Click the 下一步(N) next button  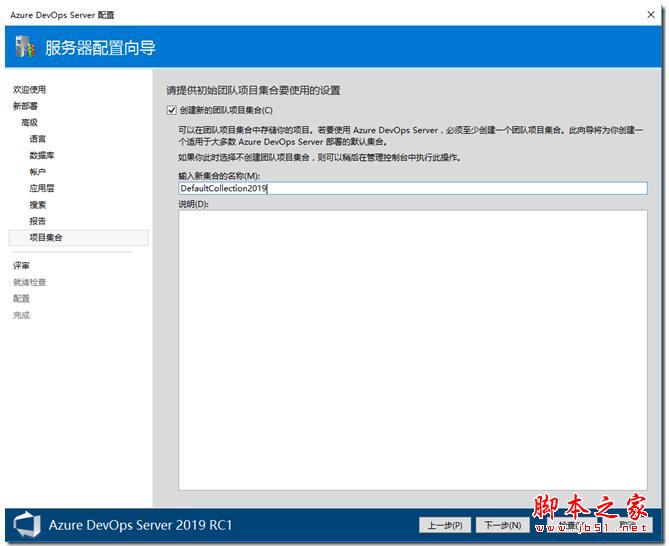click(503, 525)
